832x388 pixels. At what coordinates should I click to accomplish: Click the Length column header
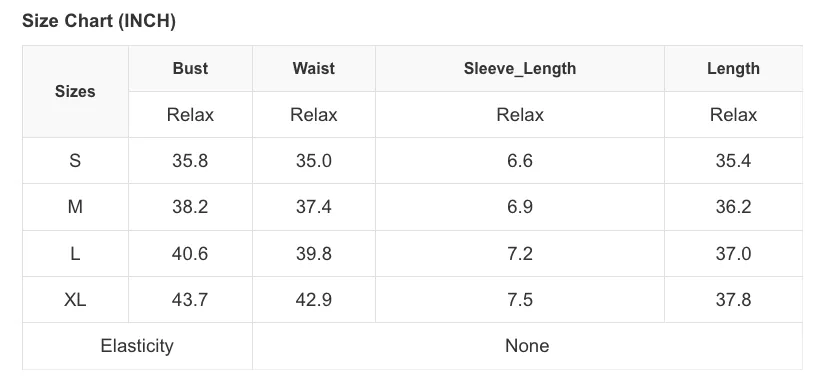pos(733,68)
